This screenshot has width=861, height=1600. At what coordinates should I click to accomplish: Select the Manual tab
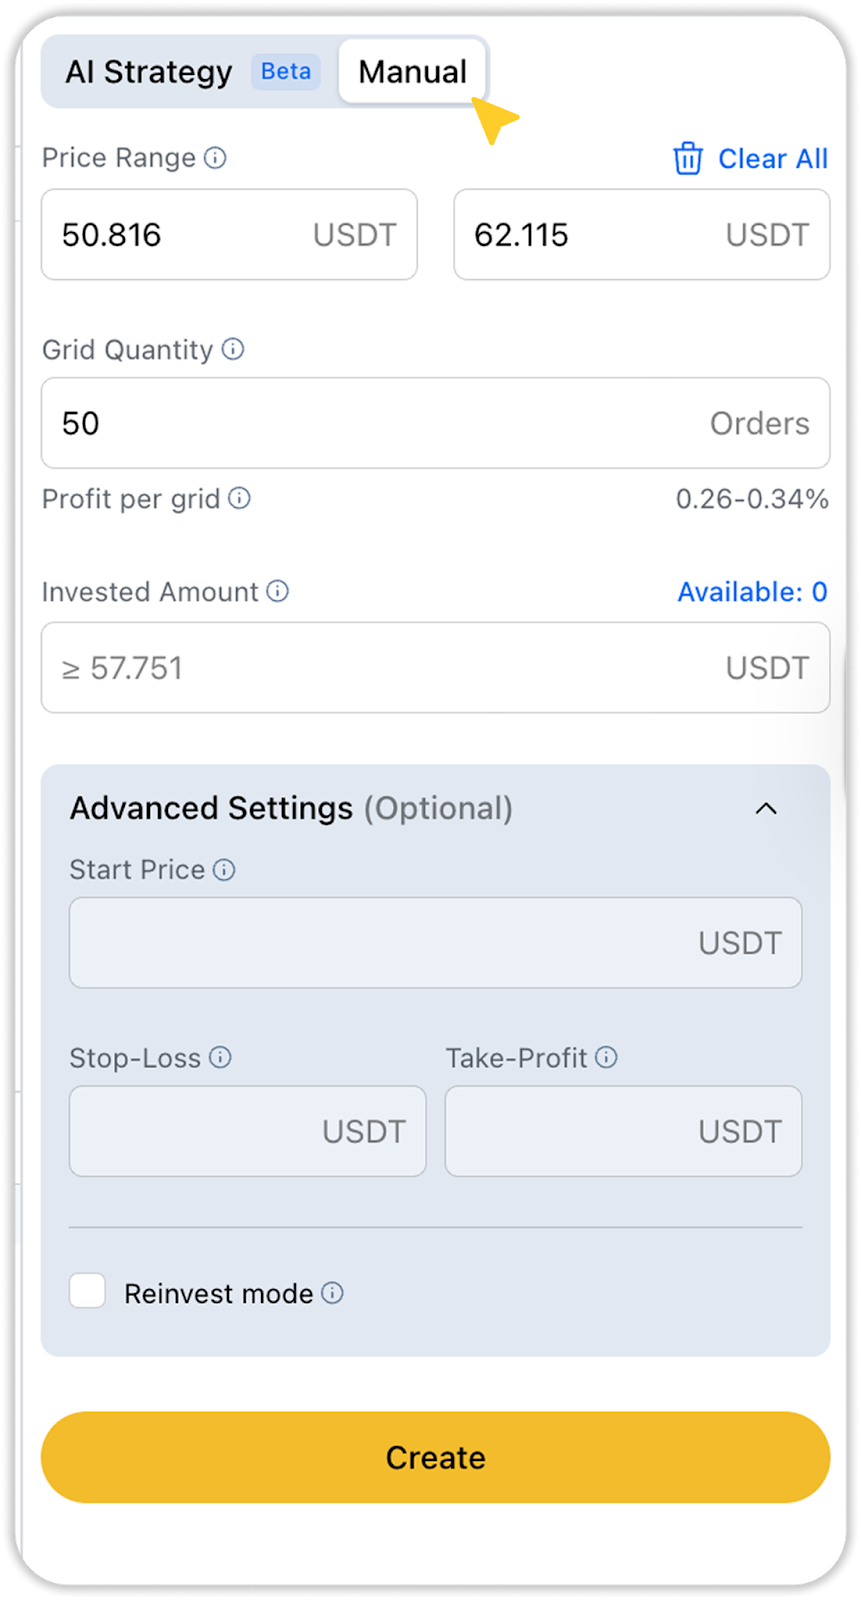coord(412,72)
